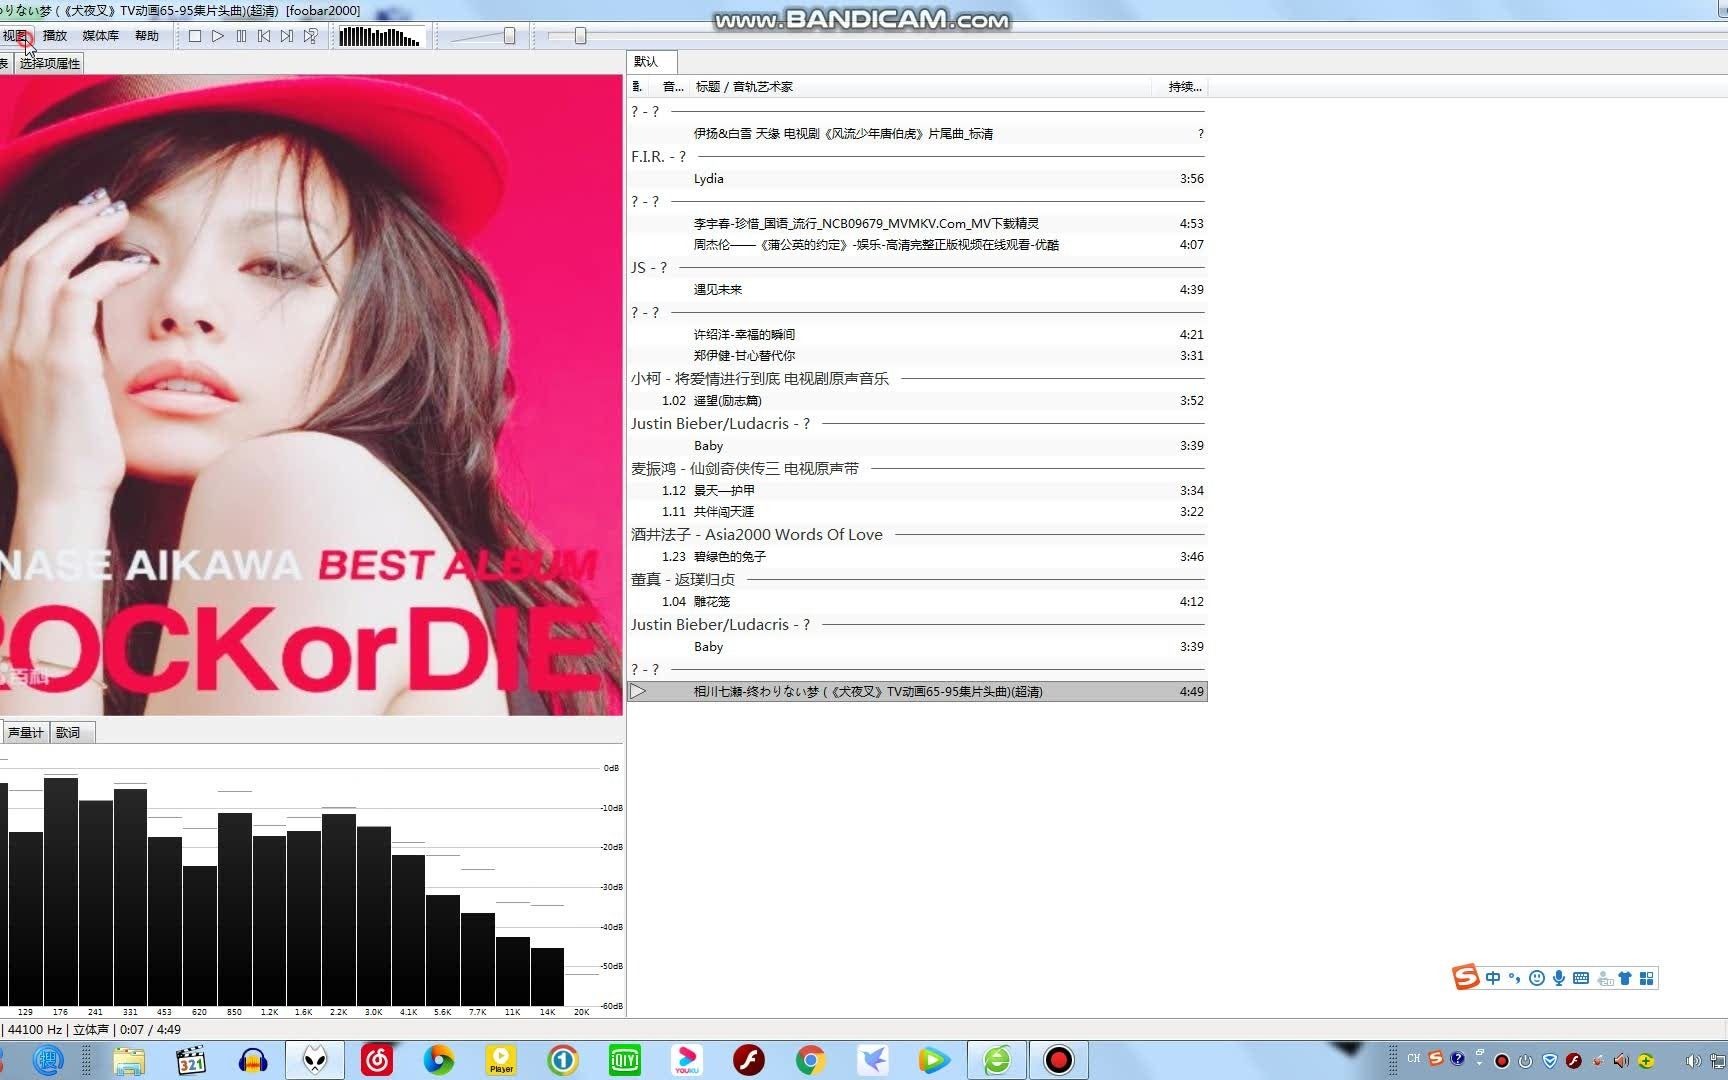Click the 音... track number column header

pyautogui.click(x=673, y=87)
